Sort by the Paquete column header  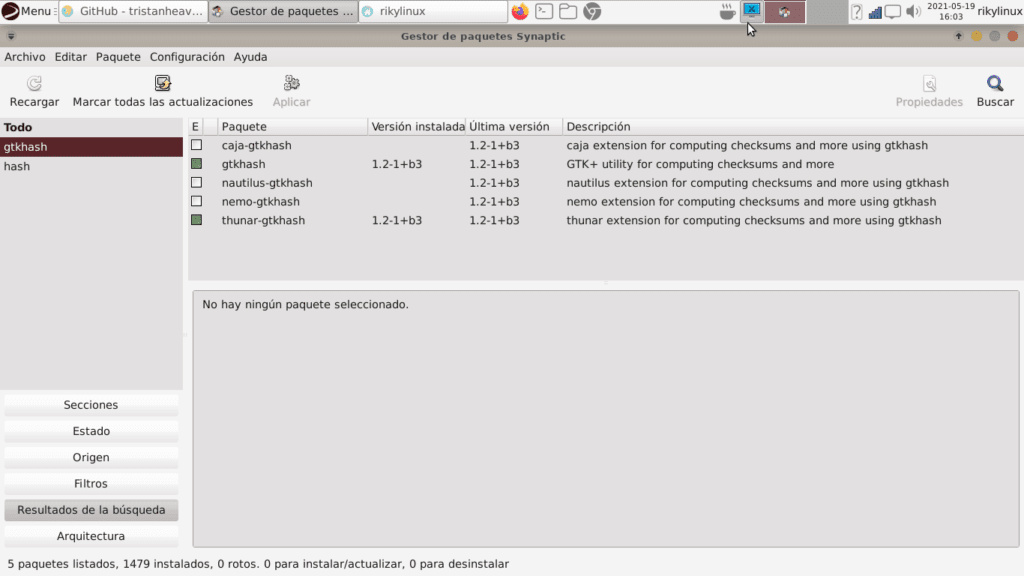[x=293, y=127]
